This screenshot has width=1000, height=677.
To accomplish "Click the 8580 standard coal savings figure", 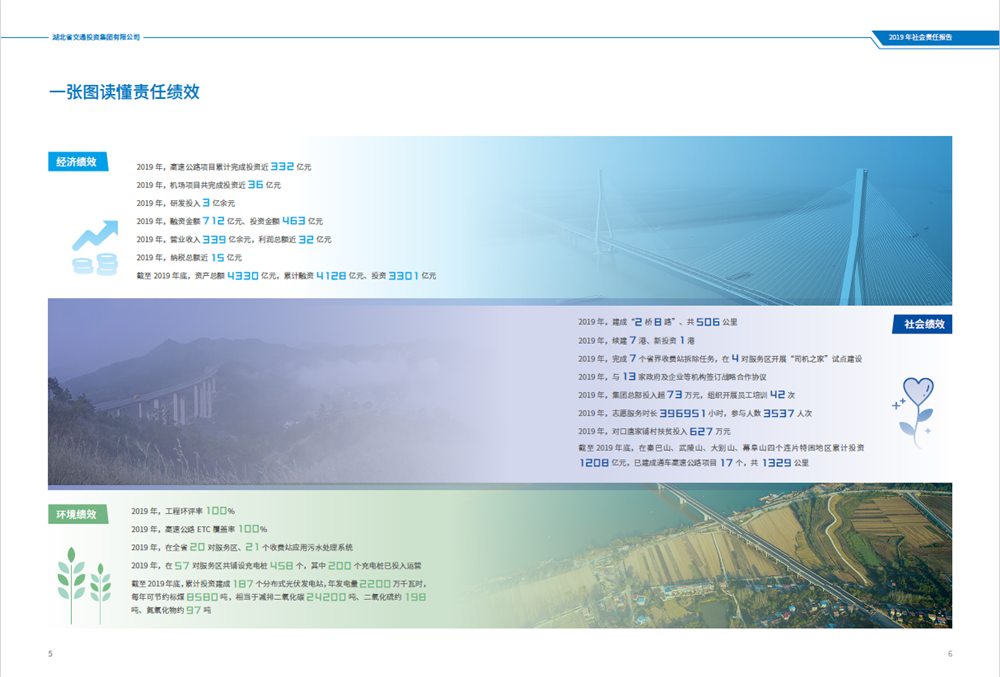I will click(x=202, y=596).
